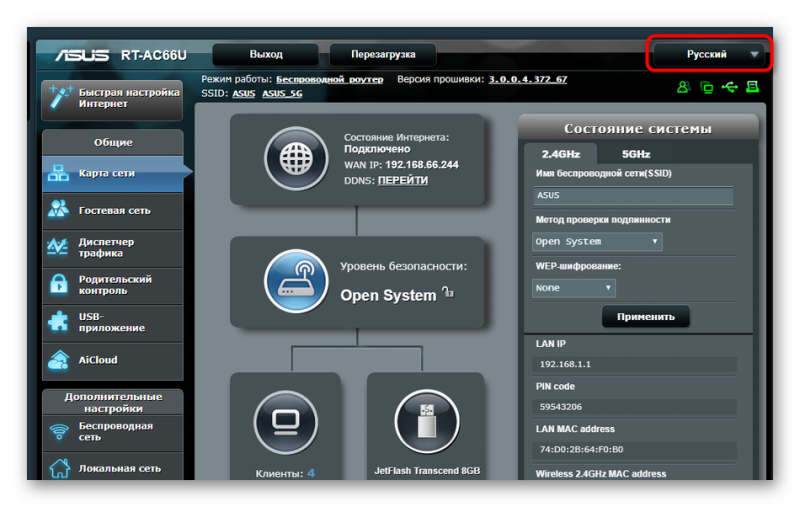Click the SSID input field containing ASUS

point(633,196)
